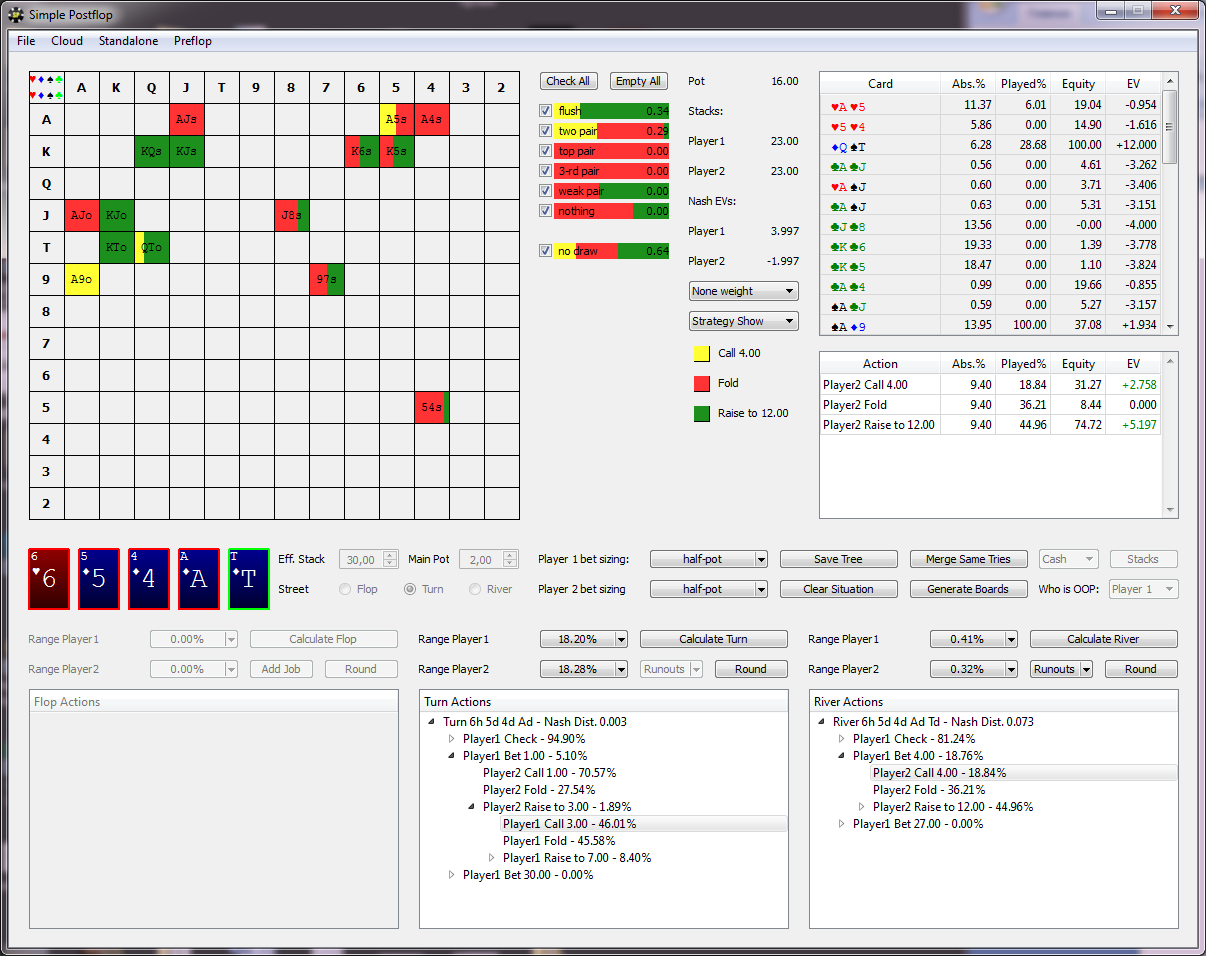Select the Flop street radio button
The height and width of the screenshot is (956, 1206).
click(x=347, y=589)
